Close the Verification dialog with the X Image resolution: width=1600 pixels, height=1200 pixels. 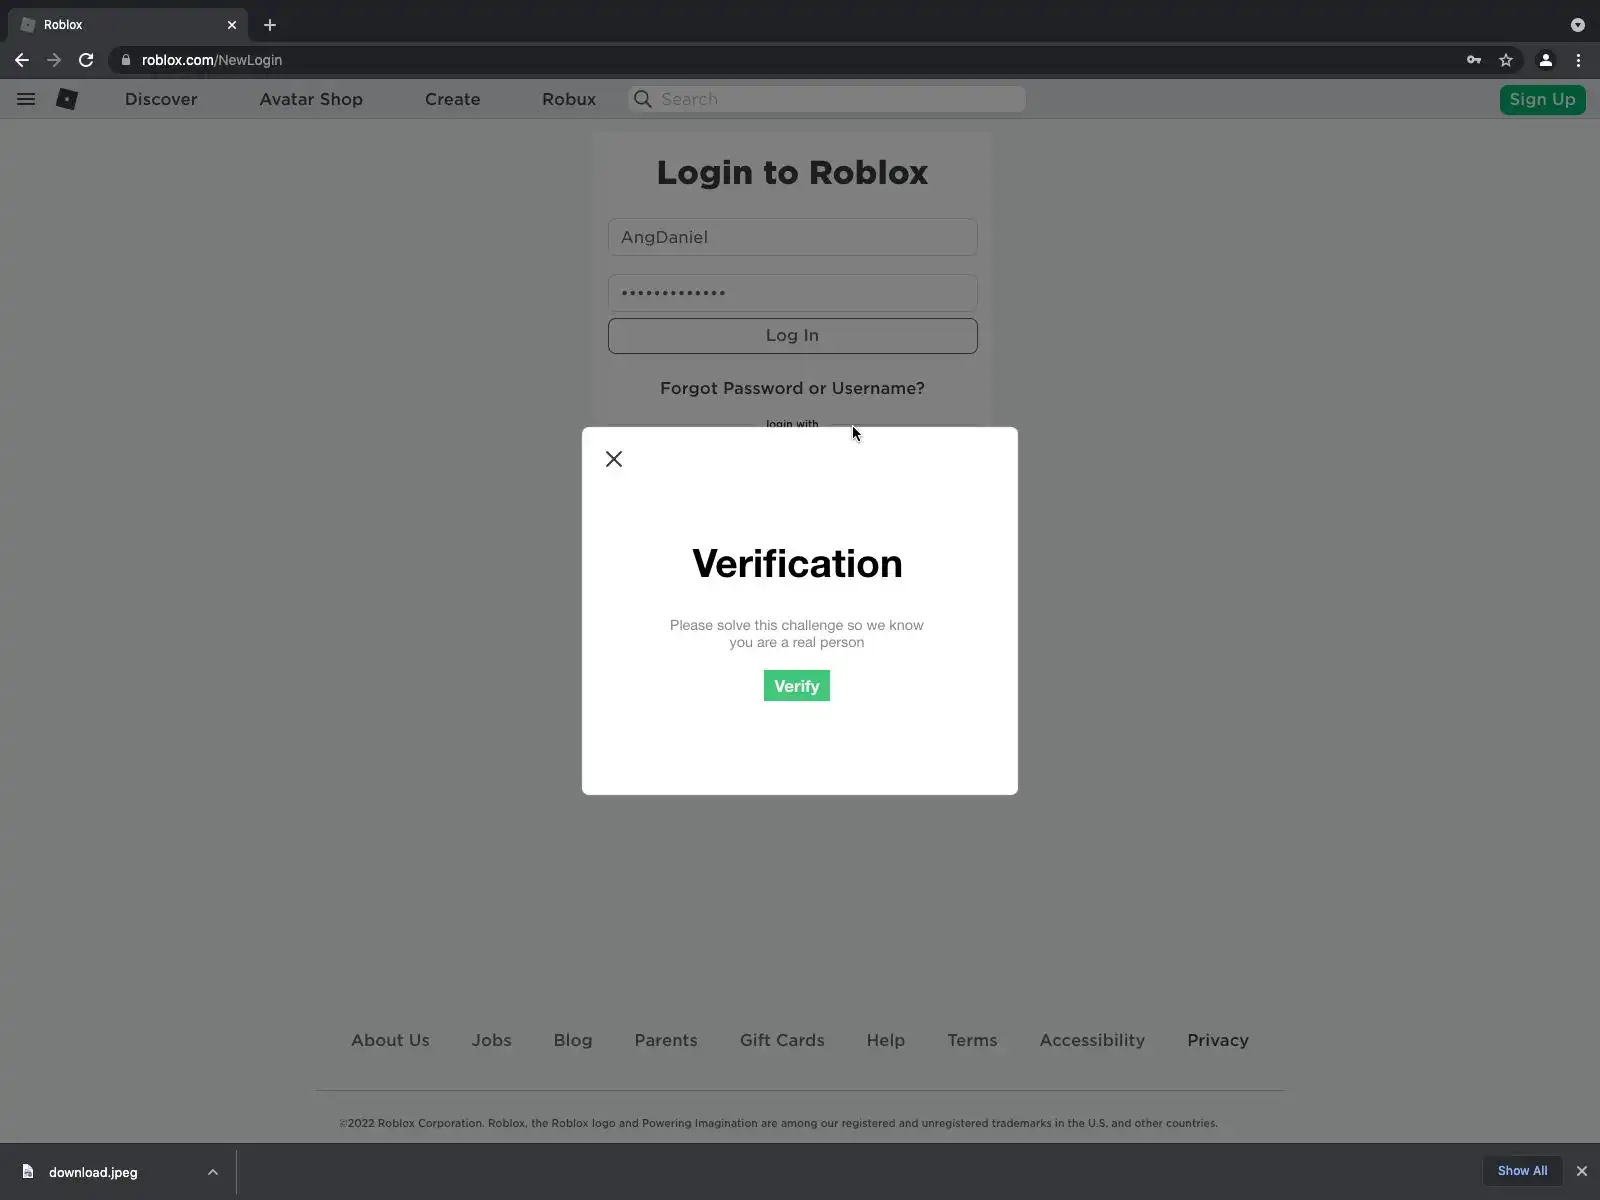point(614,459)
